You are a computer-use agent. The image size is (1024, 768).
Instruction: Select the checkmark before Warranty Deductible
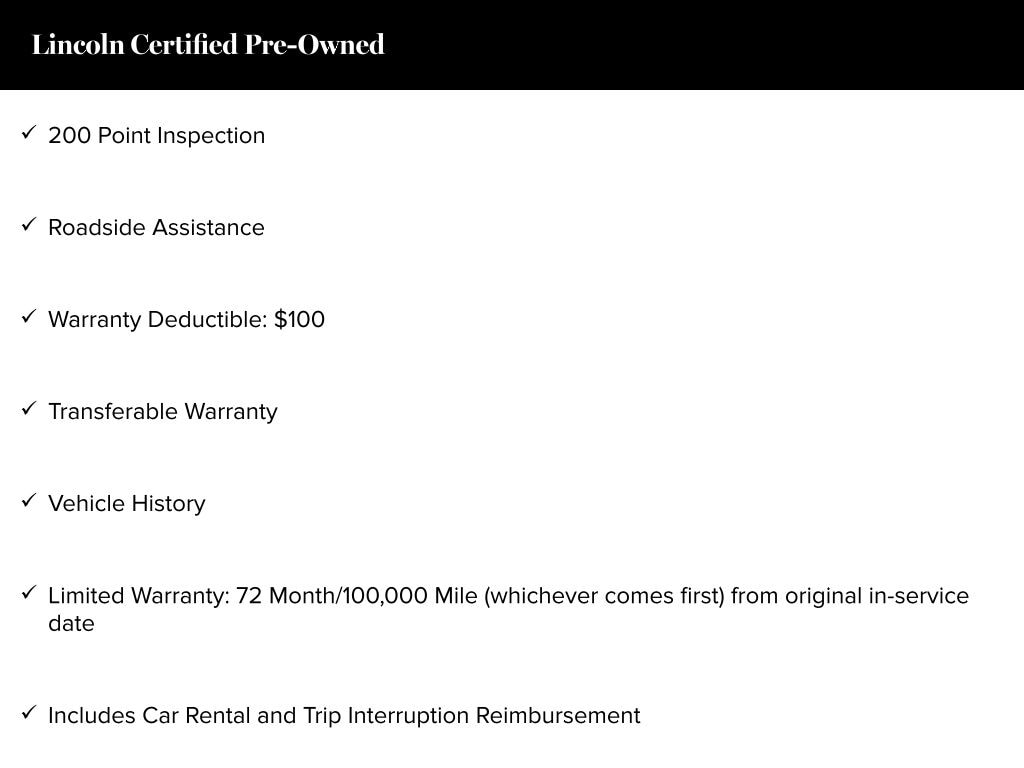[x=29, y=316]
